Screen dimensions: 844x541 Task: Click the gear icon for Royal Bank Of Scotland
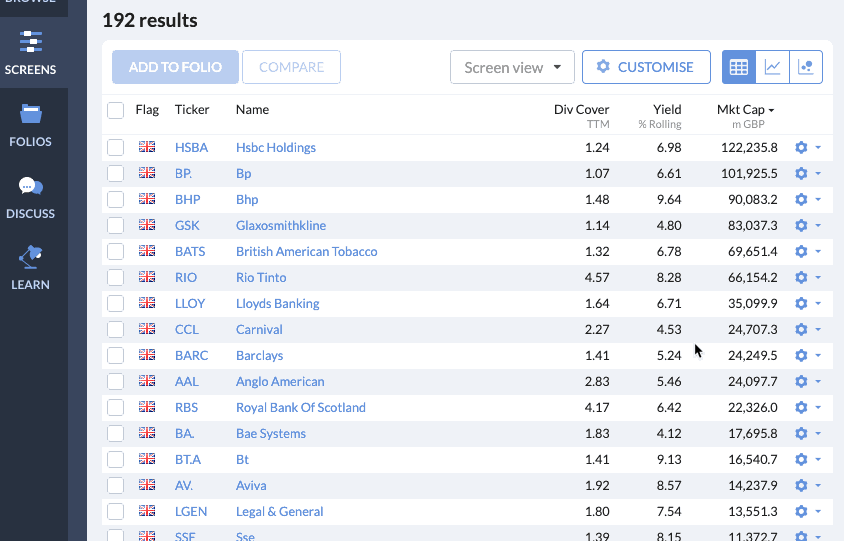tap(801, 407)
